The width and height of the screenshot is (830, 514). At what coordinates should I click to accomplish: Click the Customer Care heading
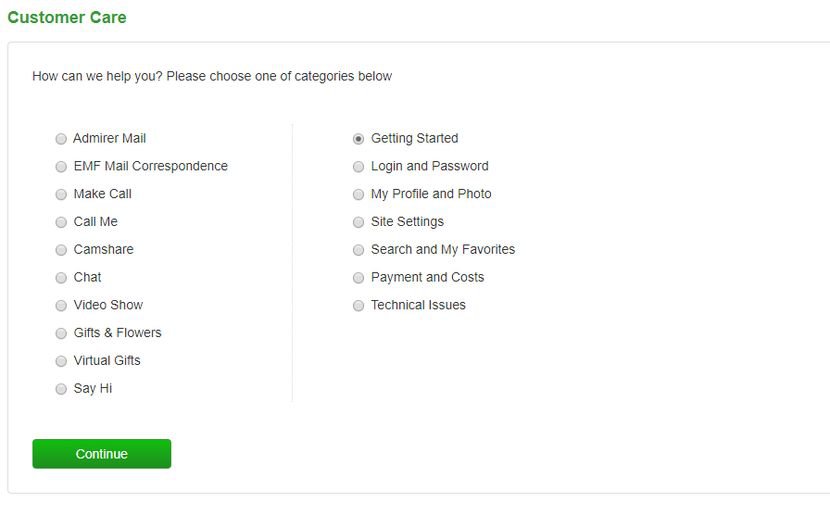click(x=67, y=17)
